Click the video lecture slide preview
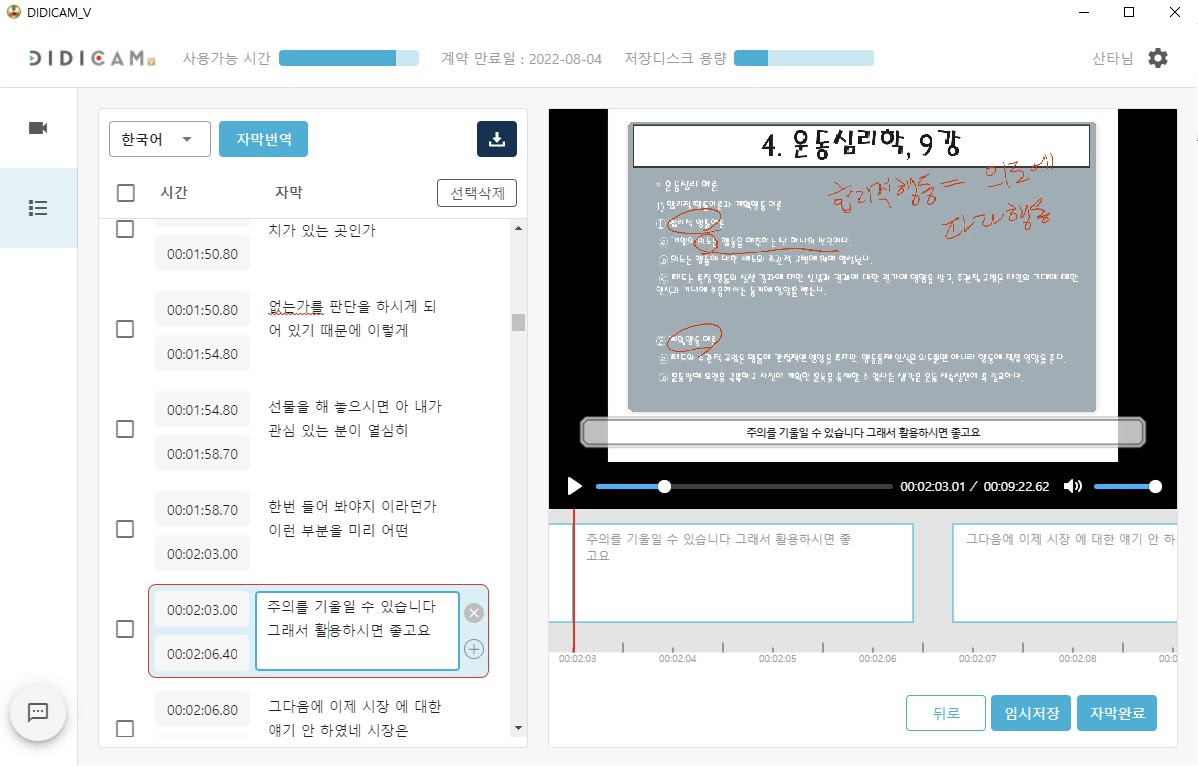Viewport: 1198px width, 766px height. (x=862, y=267)
